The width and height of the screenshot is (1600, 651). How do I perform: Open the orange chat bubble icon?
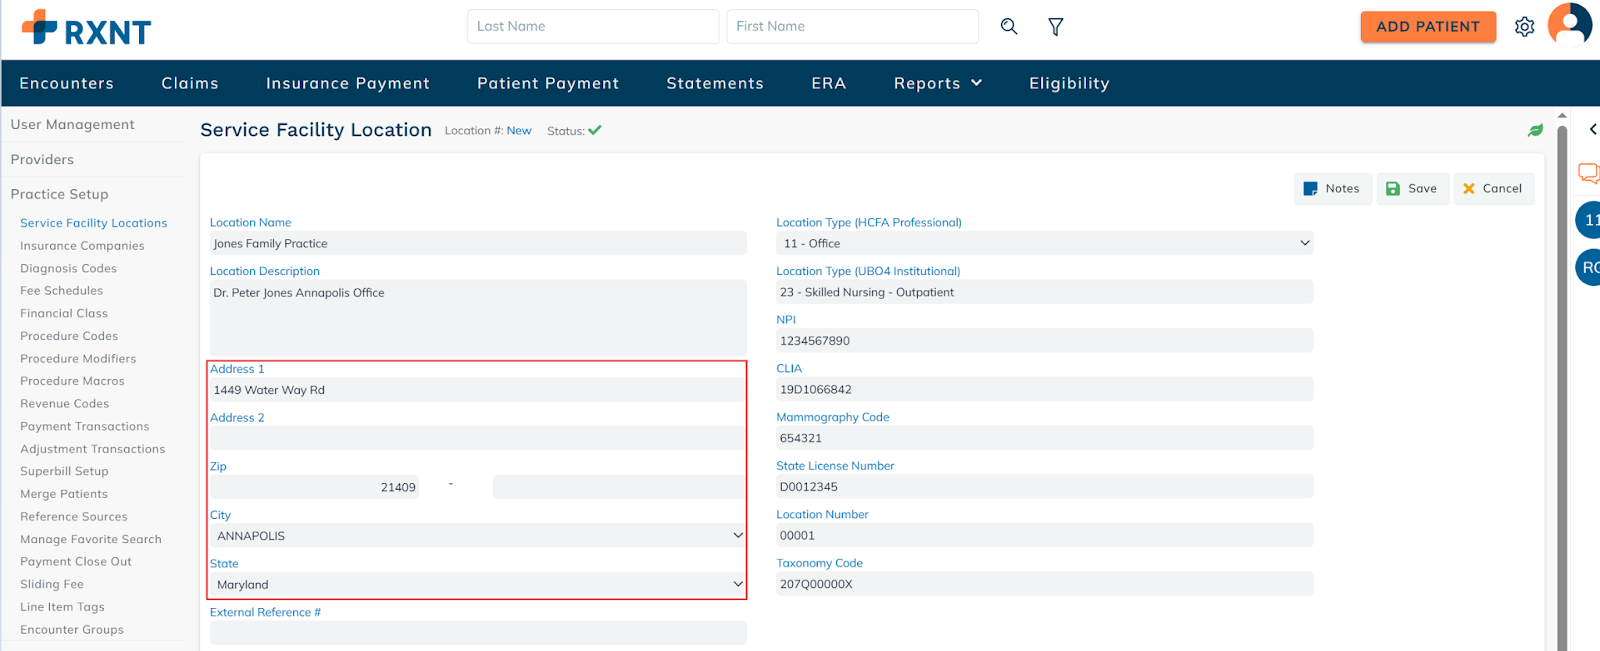point(1587,173)
